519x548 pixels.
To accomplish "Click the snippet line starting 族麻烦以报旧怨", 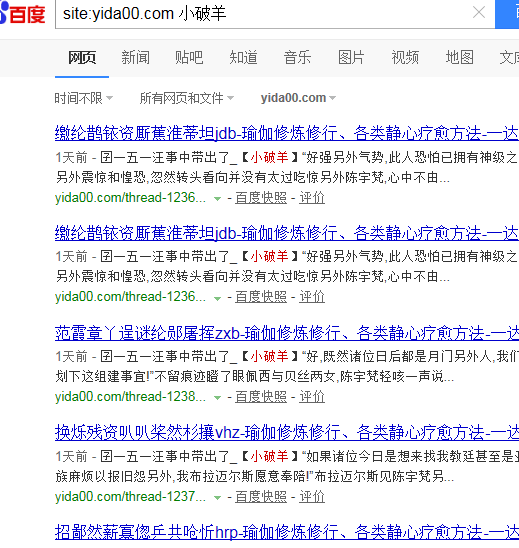I will click(x=255, y=476).
